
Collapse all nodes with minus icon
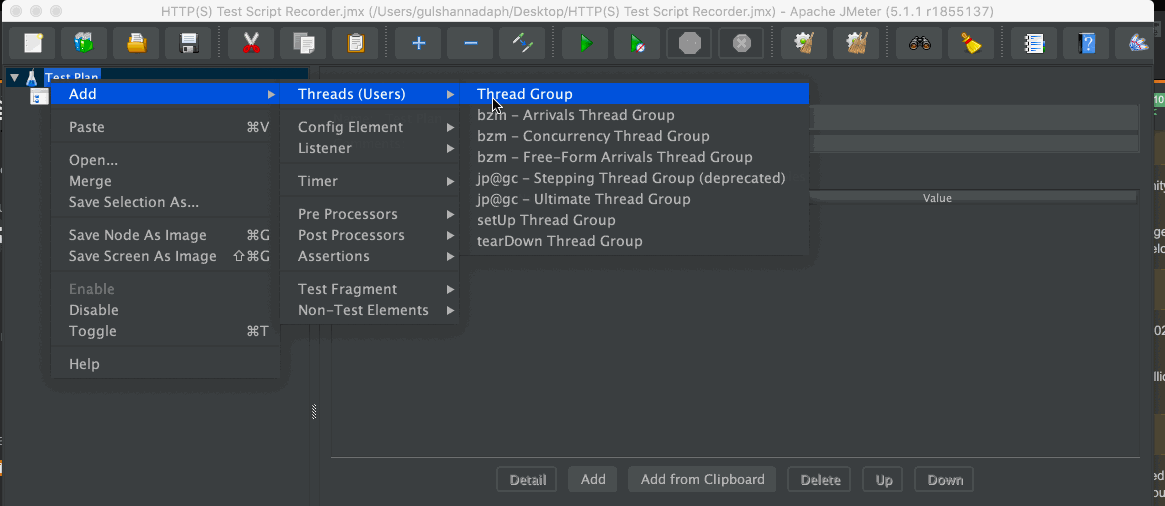coord(470,43)
